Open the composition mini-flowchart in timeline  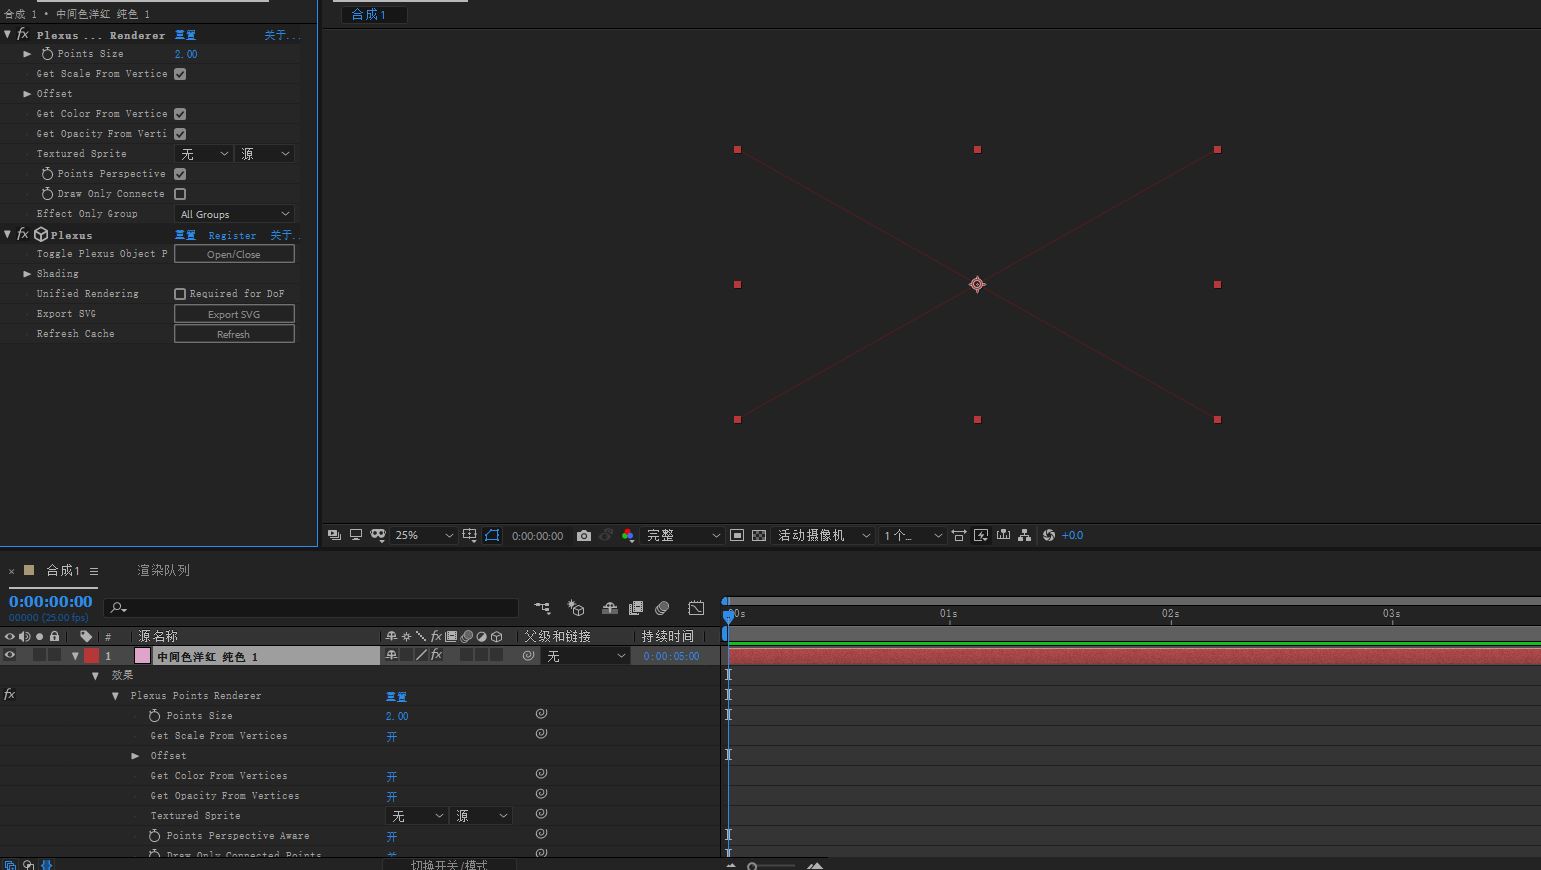[x=542, y=608]
